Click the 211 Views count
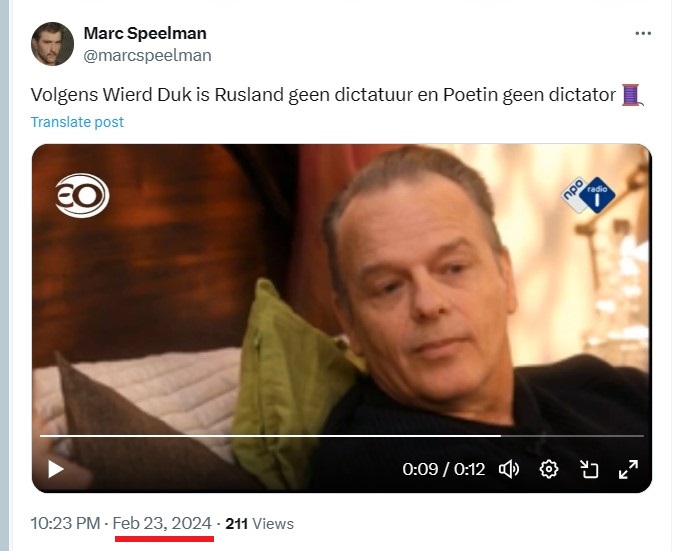 [x=259, y=523]
